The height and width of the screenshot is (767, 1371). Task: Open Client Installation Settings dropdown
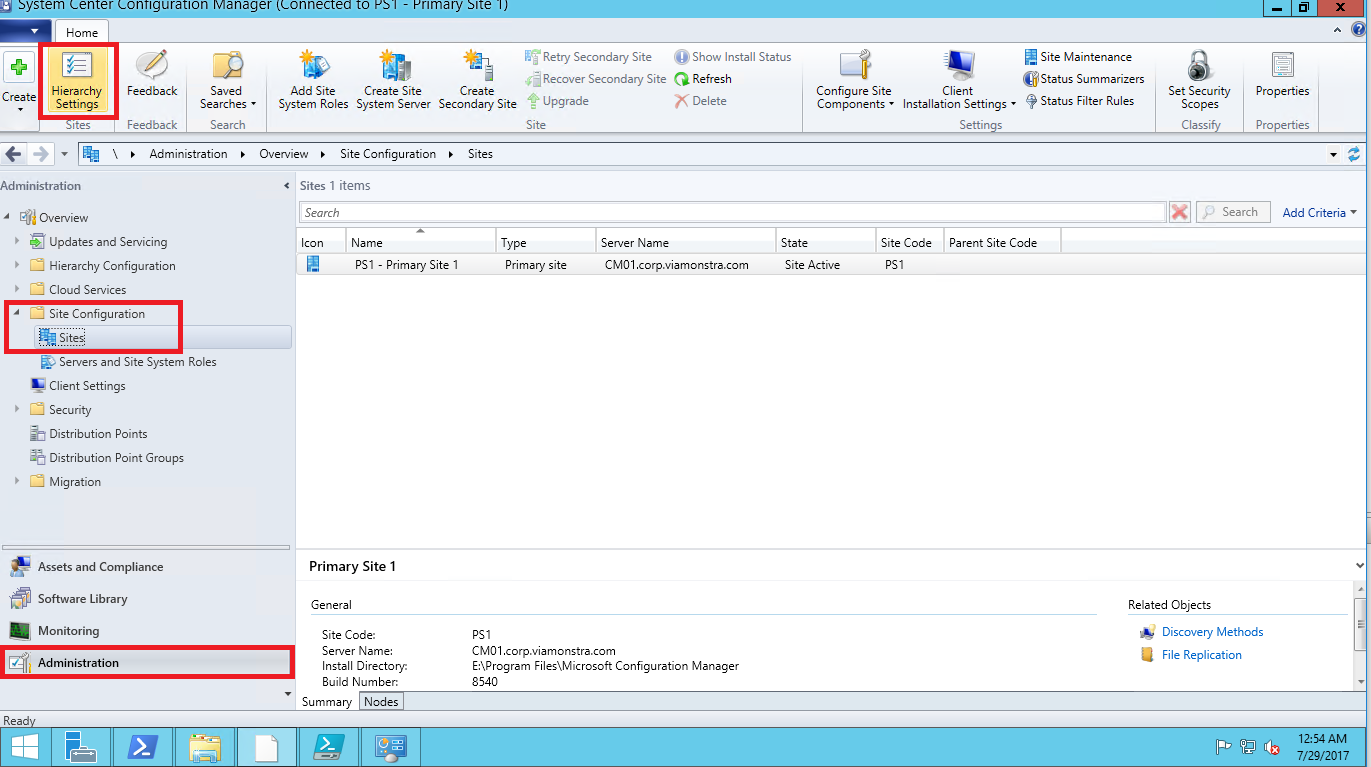pos(958,81)
